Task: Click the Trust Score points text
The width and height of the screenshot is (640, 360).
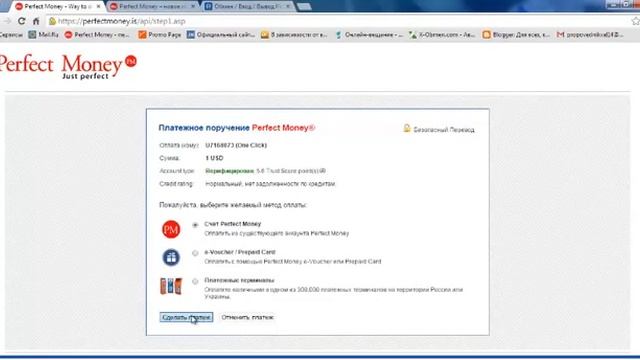Action: 291,171
